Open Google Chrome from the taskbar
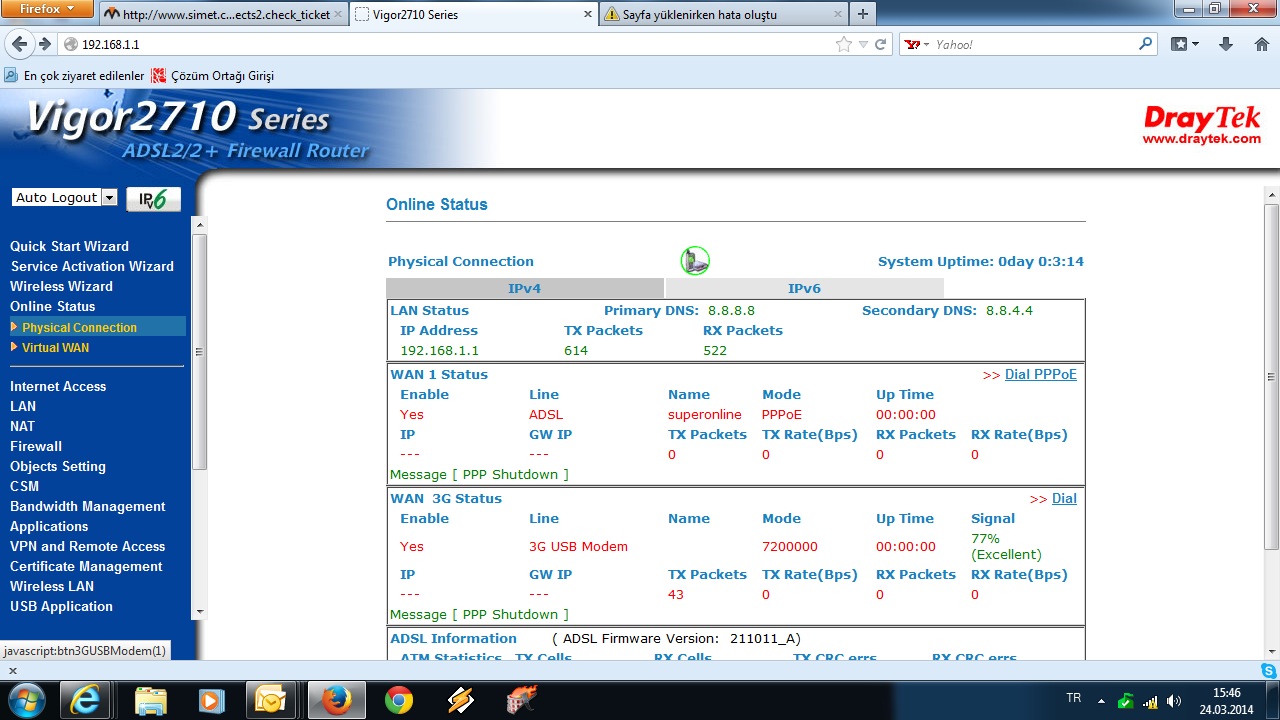The width and height of the screenshot is (1280, 720). (399, 699)
